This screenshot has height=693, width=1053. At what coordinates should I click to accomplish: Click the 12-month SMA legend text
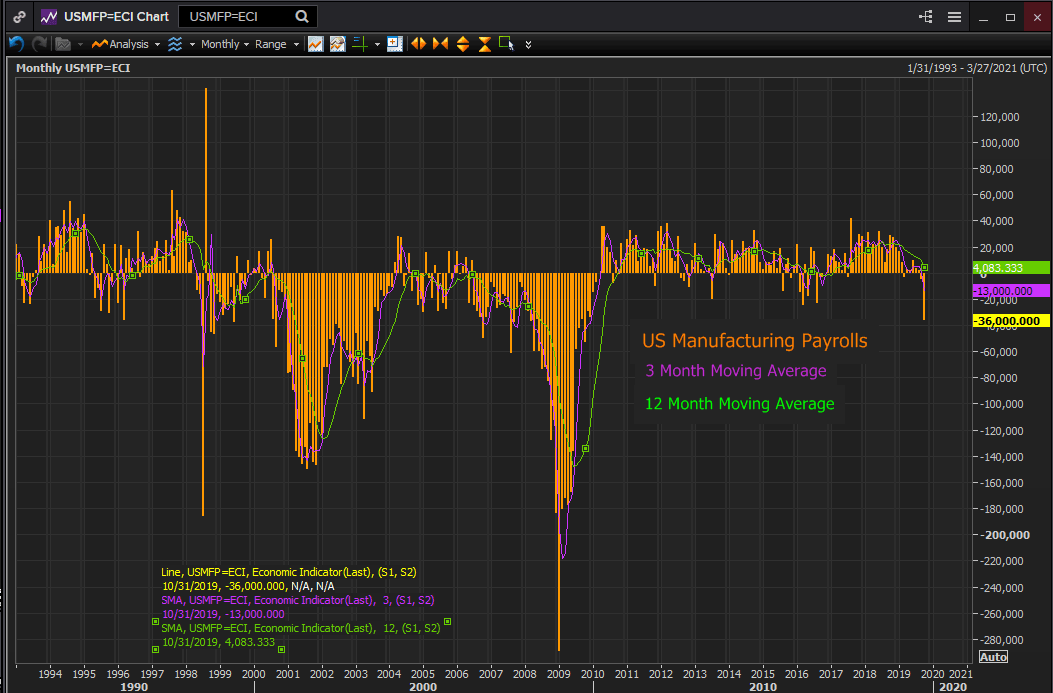point(300,628)
